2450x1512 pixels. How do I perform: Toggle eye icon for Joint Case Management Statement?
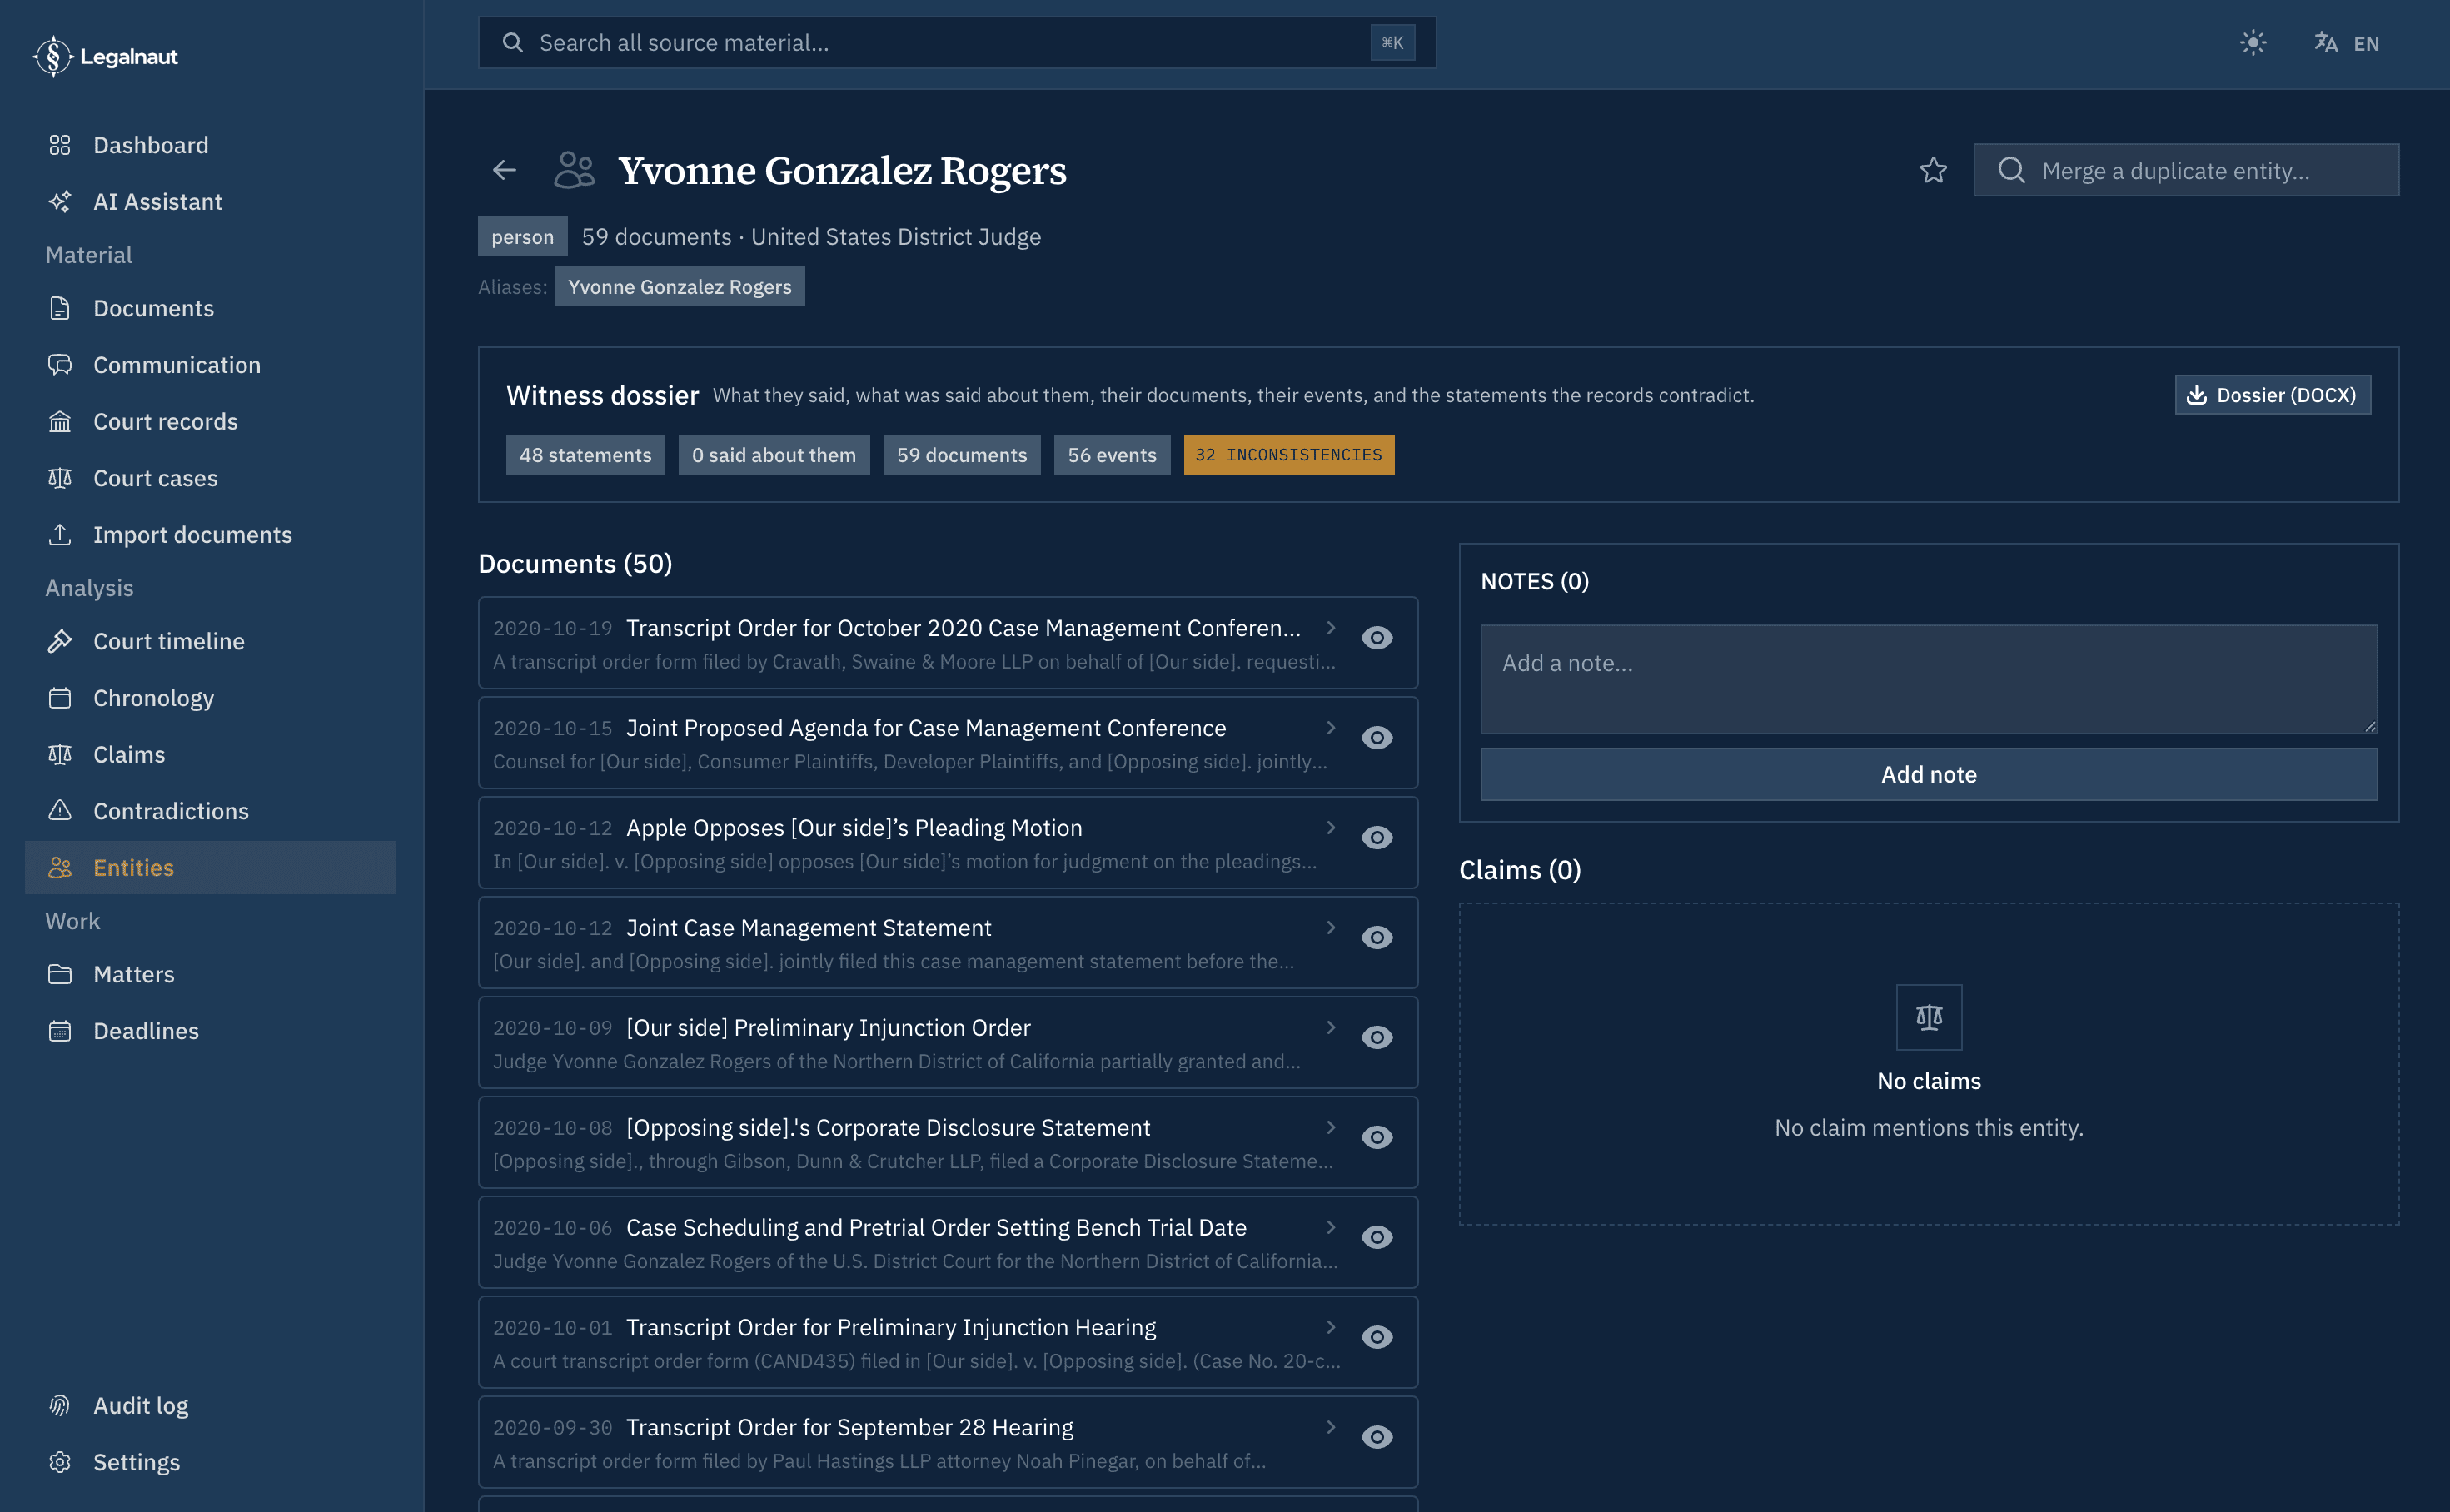coord(1377,938)
